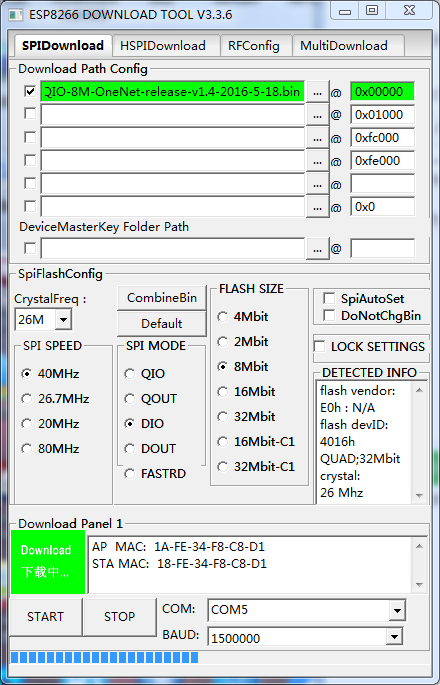The image size is (440, 685).
Task: Check the box for the 0xfe000 row
Action: [30, 160]
